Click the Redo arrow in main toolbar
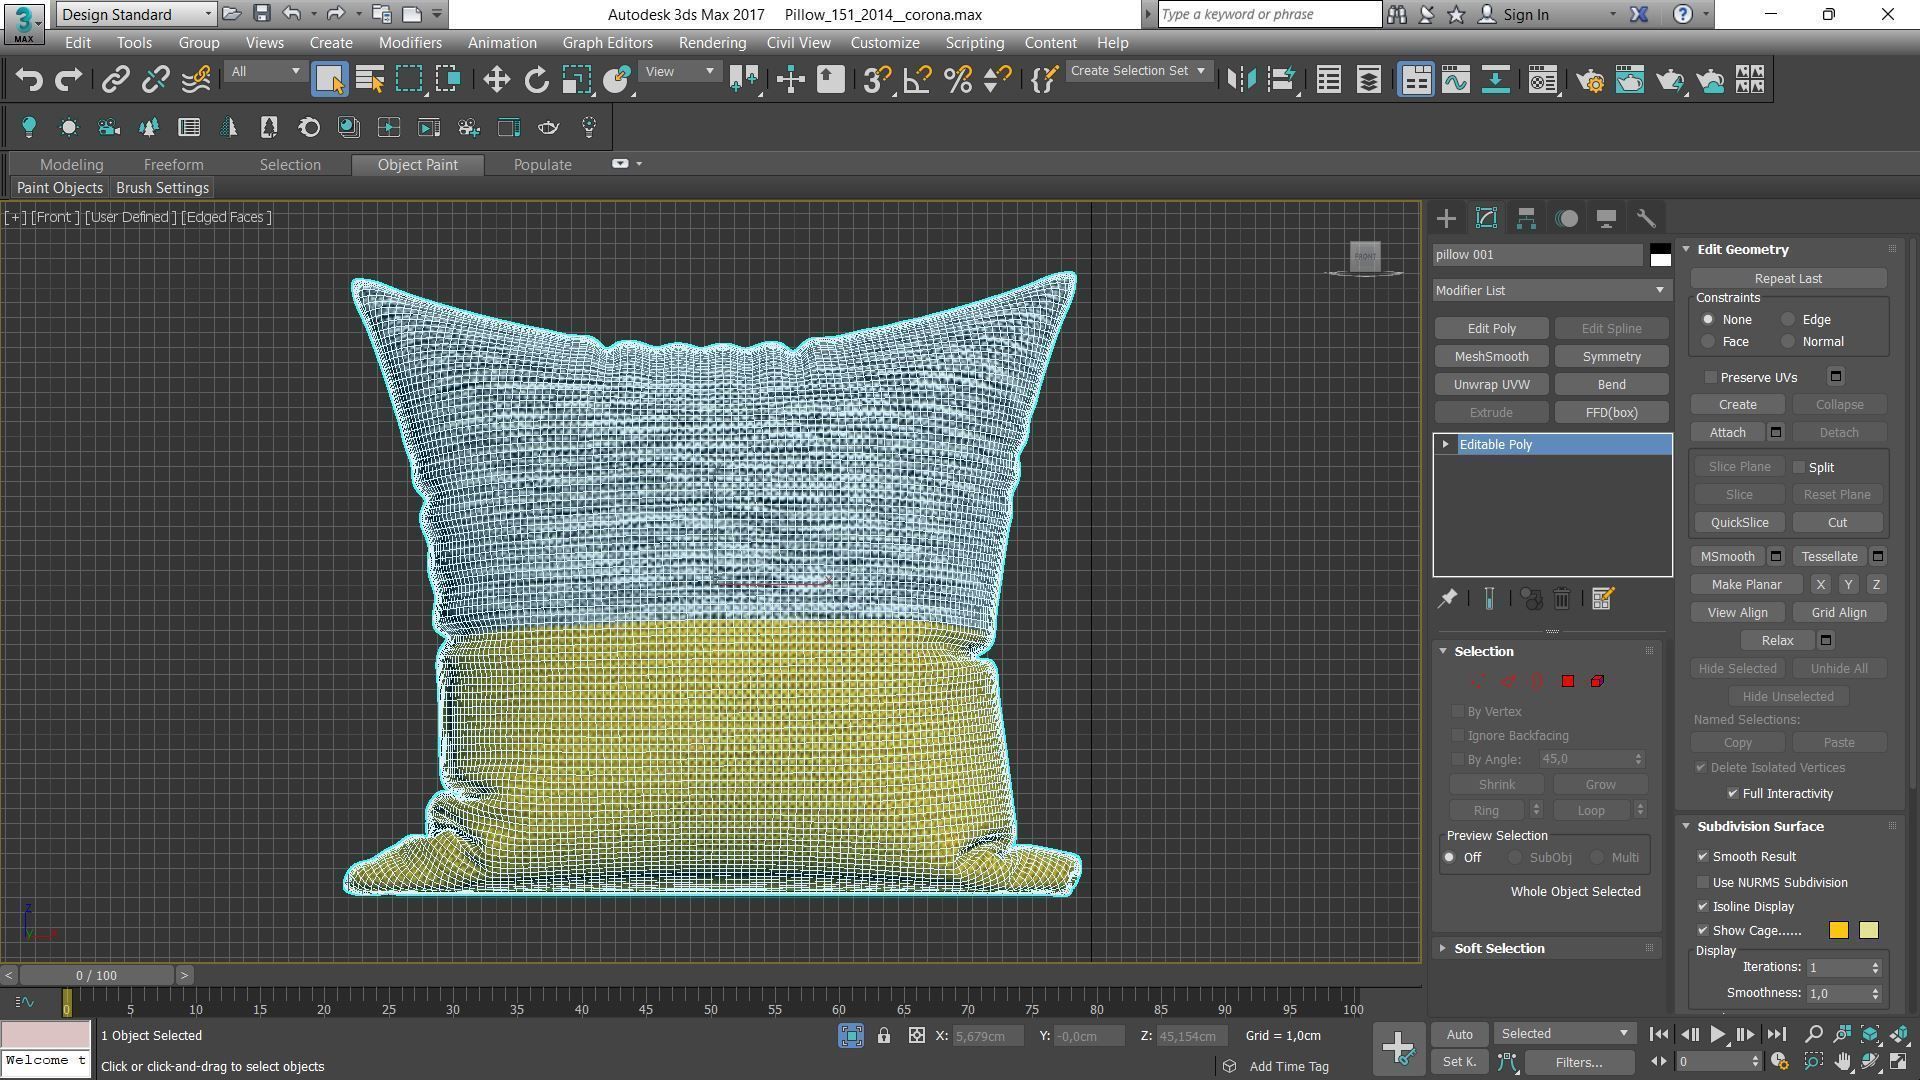Image resolution: width=1920 pixels, height=1080 pixels. [x=68, y=80]
